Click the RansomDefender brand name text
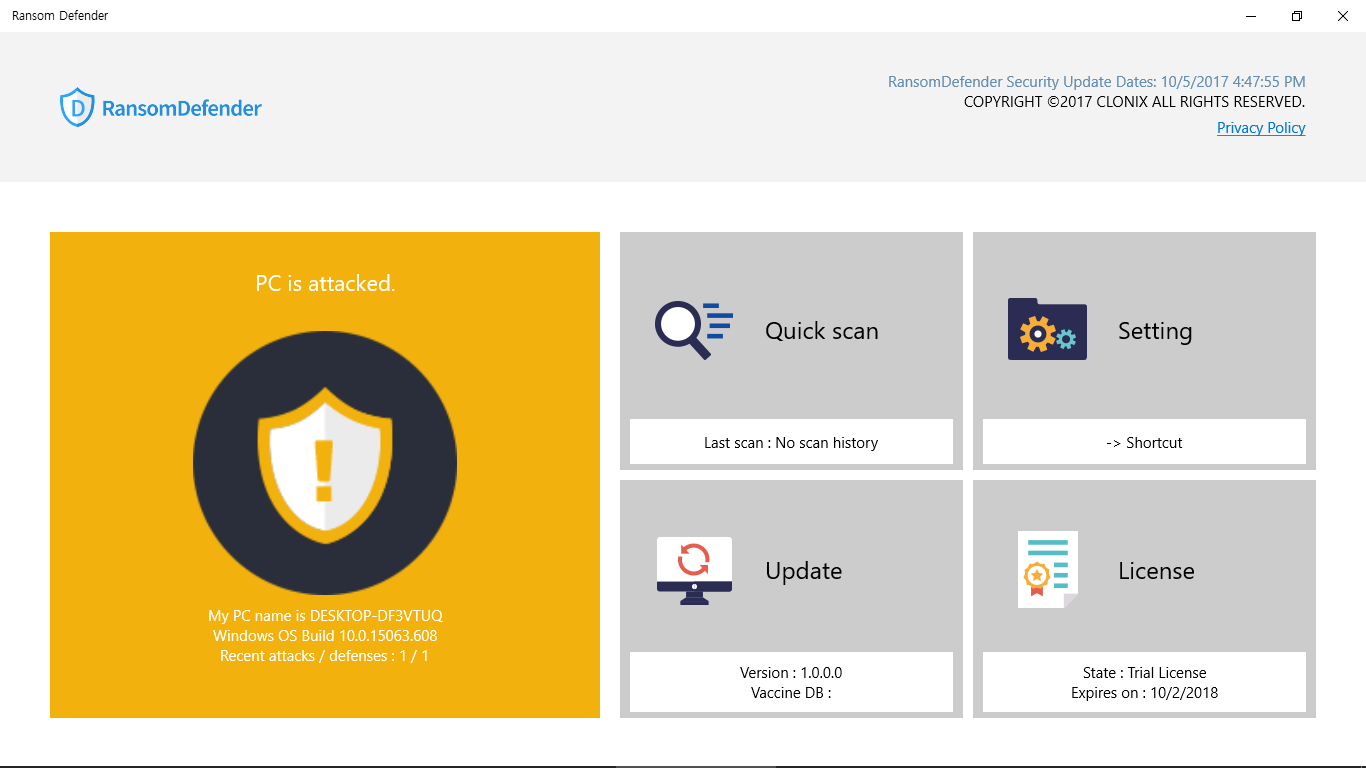This screenshot has width=1366, height=768. coord(182,108)
